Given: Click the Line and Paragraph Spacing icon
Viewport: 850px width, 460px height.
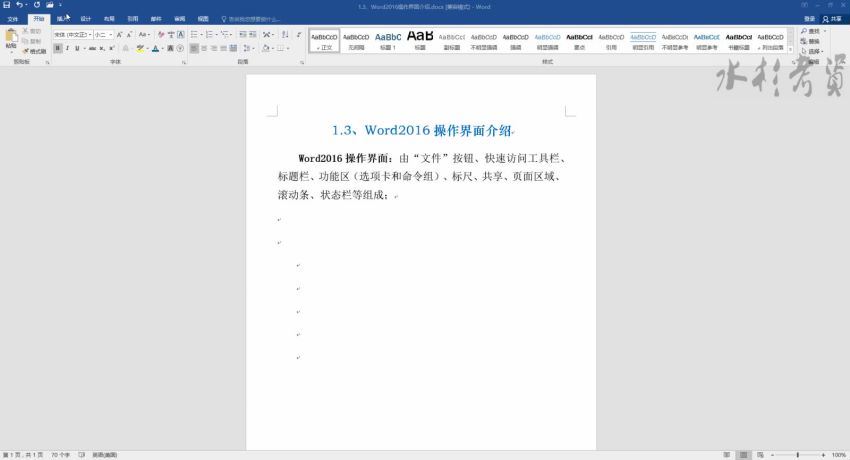Looking at the screenshot, I should click(x=246, y=48).
